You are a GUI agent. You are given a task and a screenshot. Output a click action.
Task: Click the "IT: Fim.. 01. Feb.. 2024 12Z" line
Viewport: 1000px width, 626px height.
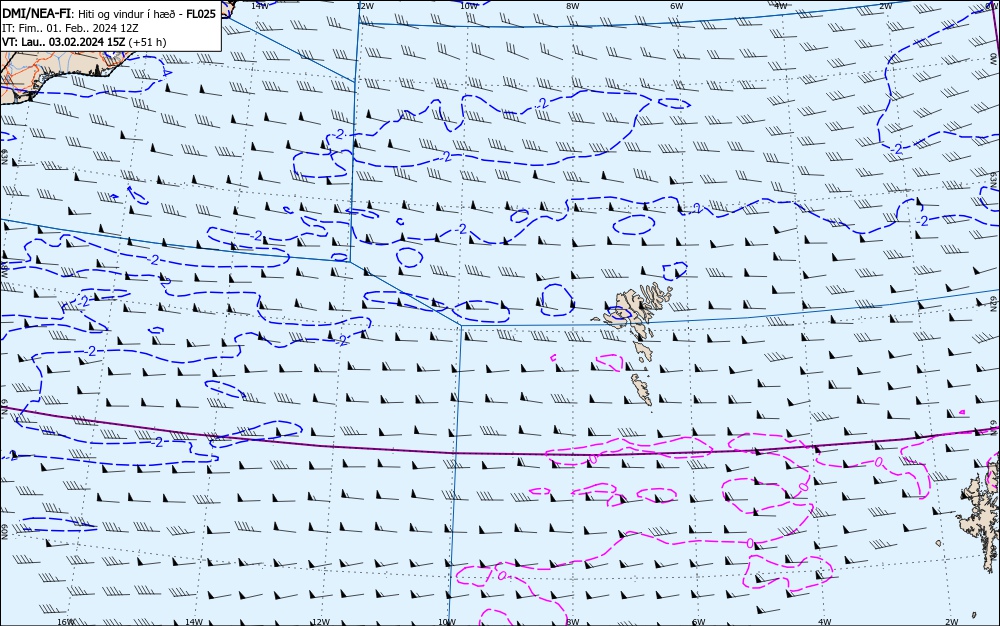[70, 28]
